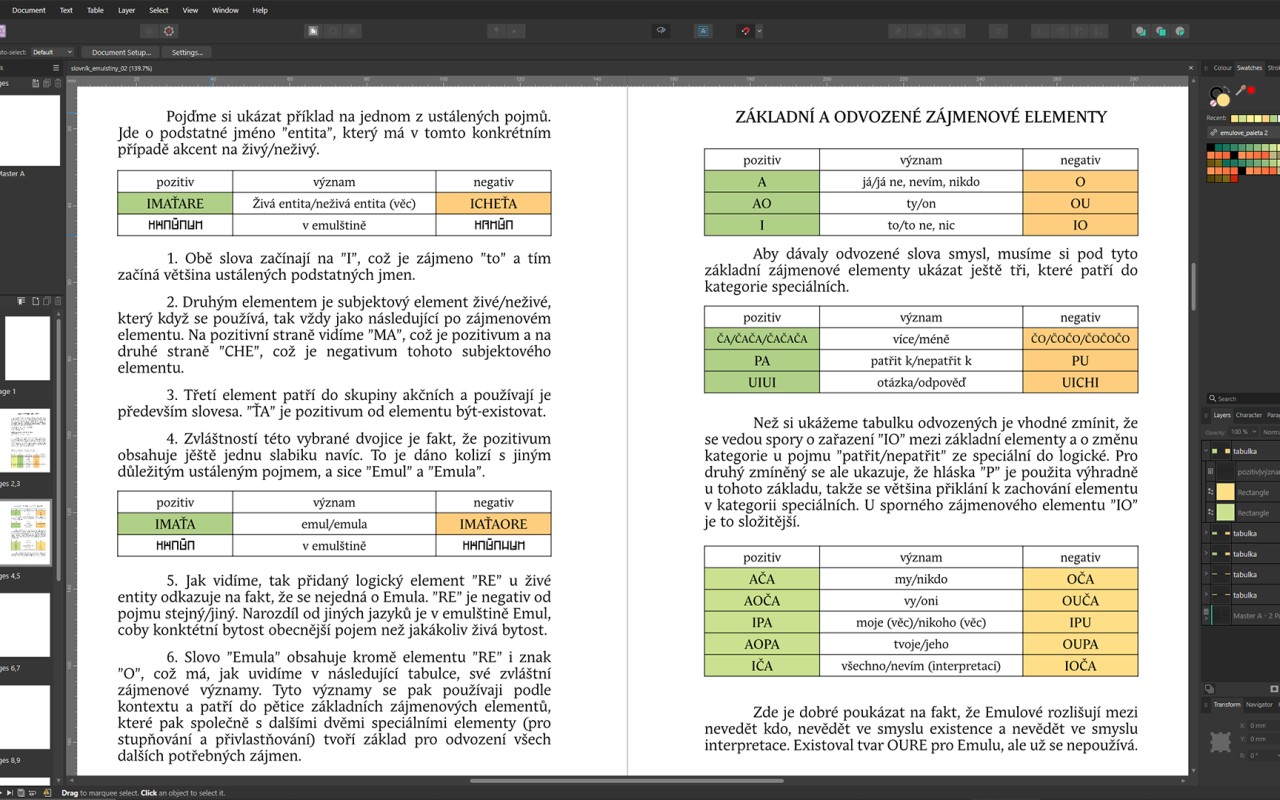Screen dimensions: 1280x800
Task: Select the Pages 4,5 spread thumbnail
Action: [x=27, y=533]
